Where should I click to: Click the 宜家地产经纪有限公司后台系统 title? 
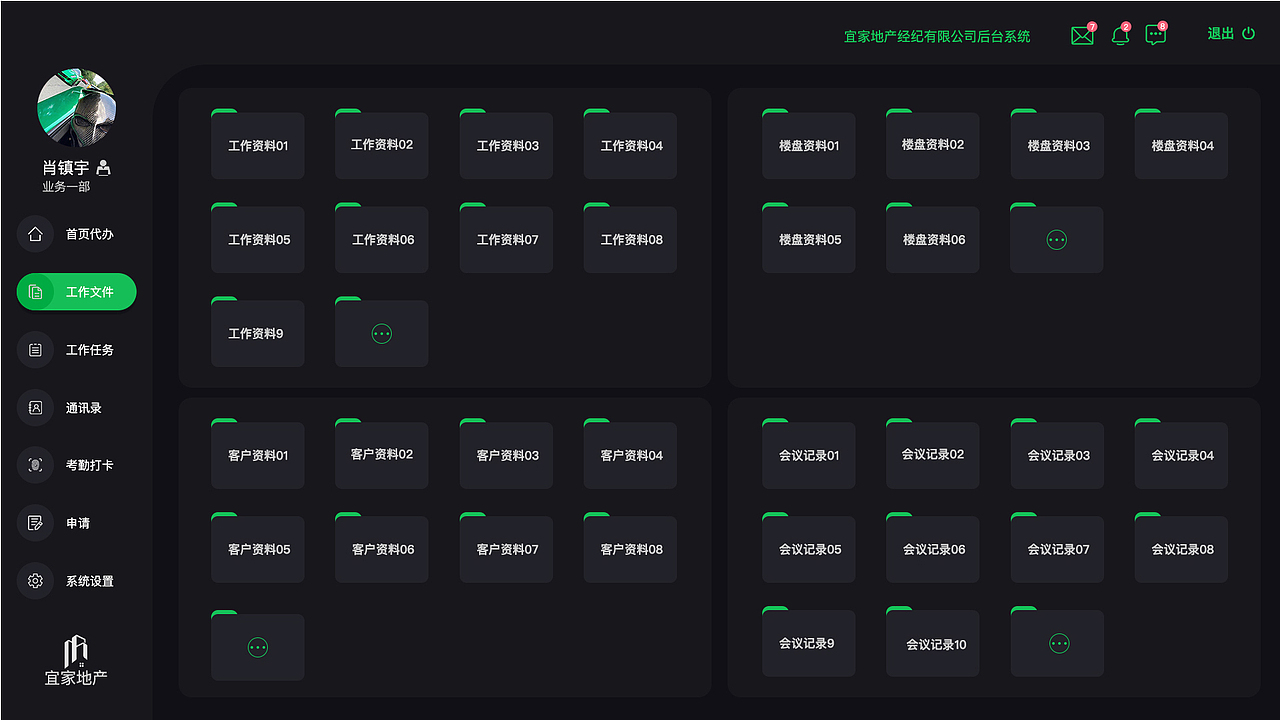pos(937,36)
